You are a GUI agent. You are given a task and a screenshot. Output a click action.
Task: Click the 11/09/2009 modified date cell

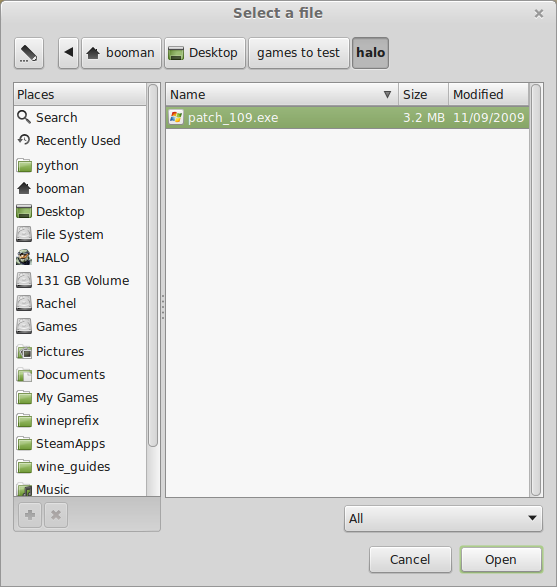coord(488,118)
